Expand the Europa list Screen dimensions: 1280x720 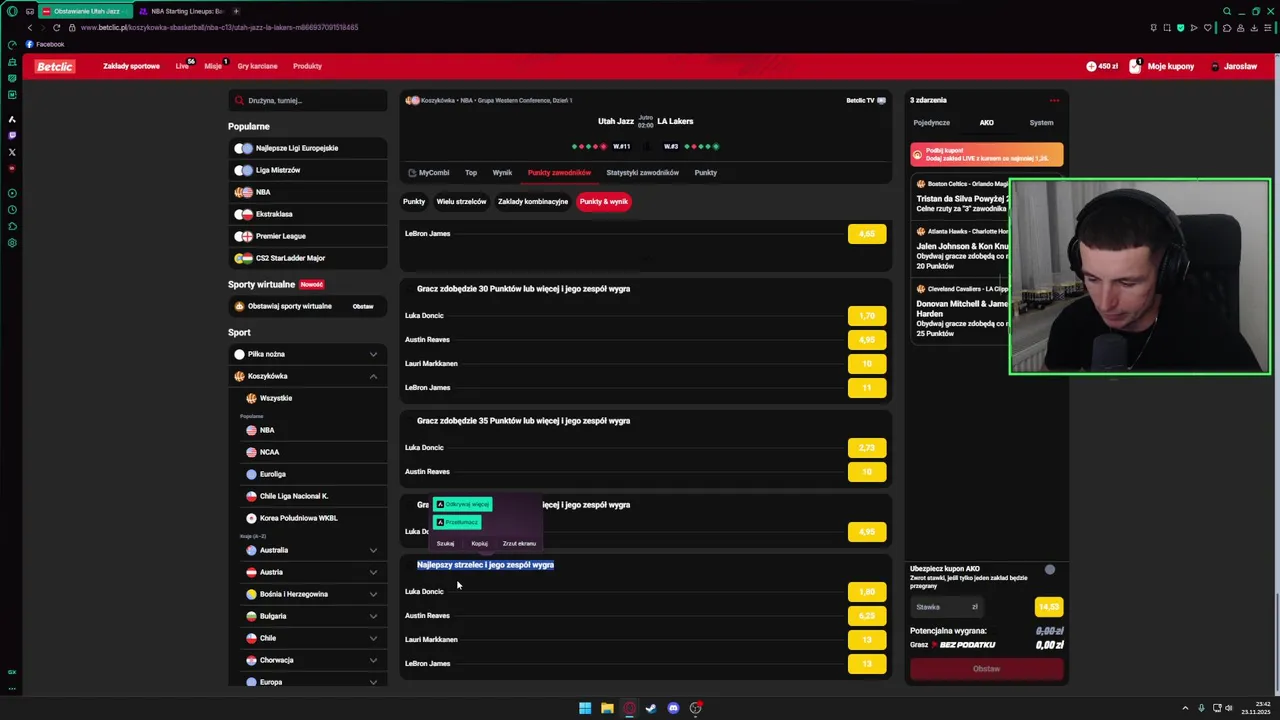pyautogui.click(x=373, y=682)
